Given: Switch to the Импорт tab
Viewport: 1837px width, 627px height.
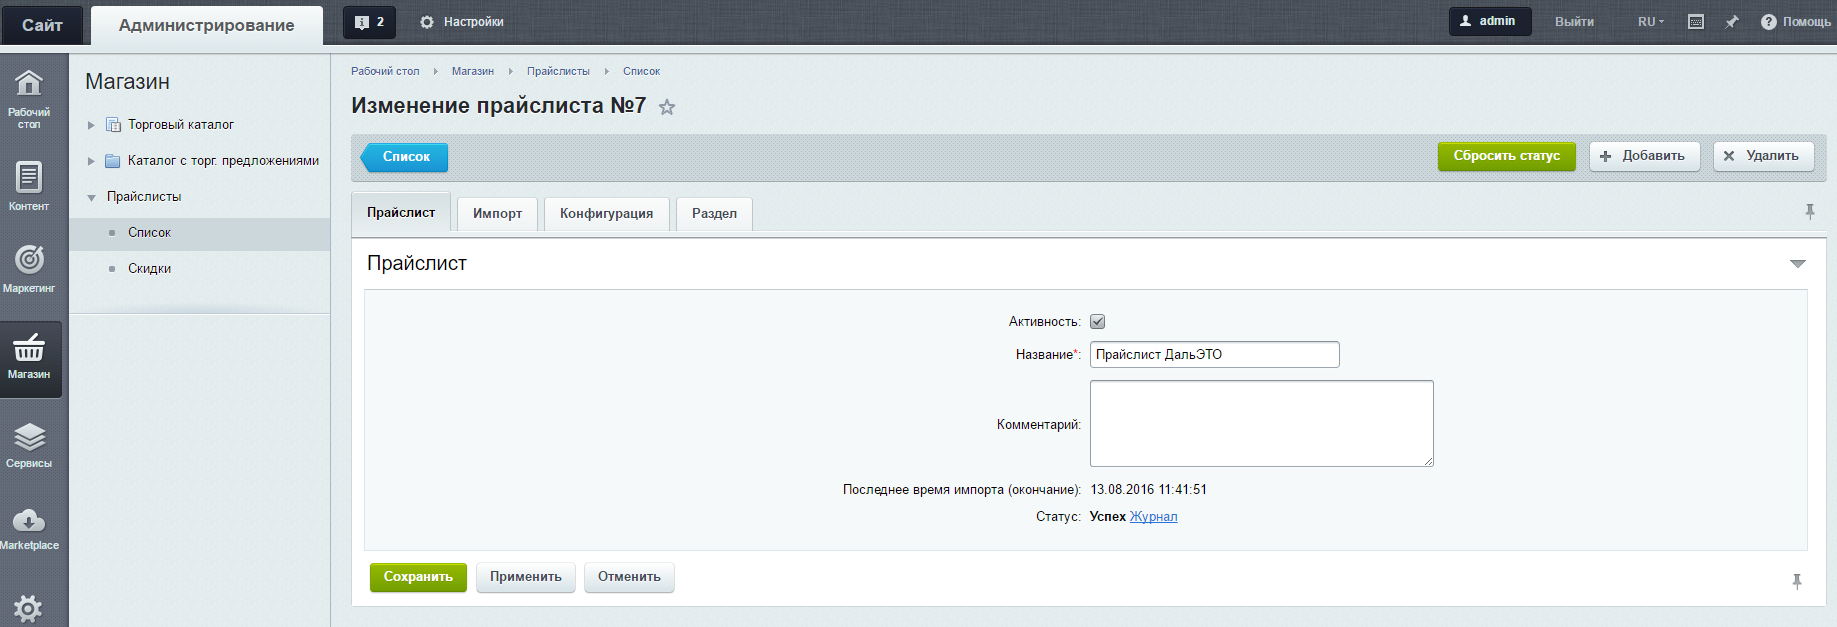Looking at the screenshot, I should [x=497, y=214].
